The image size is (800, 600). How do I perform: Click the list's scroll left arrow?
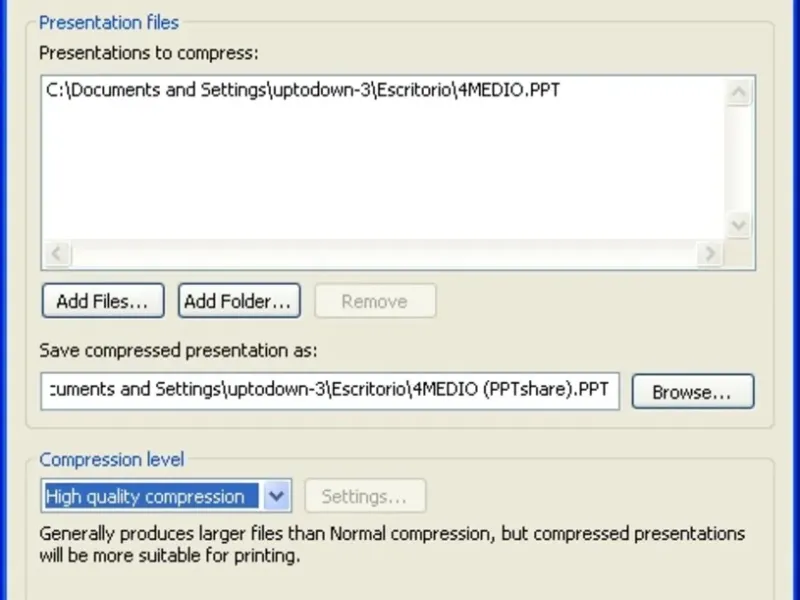coord(58,254)
